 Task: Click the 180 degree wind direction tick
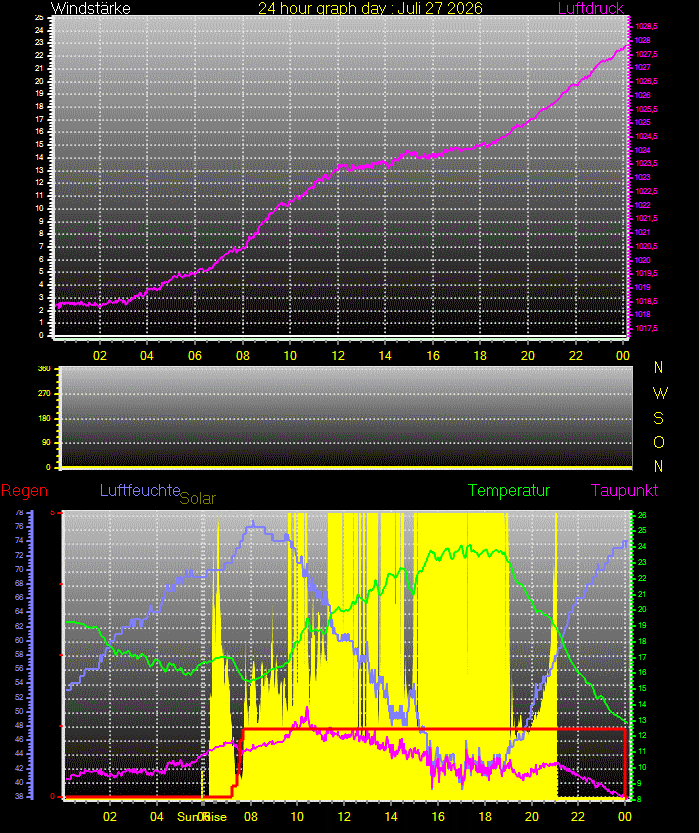click(x=45, y=418)
